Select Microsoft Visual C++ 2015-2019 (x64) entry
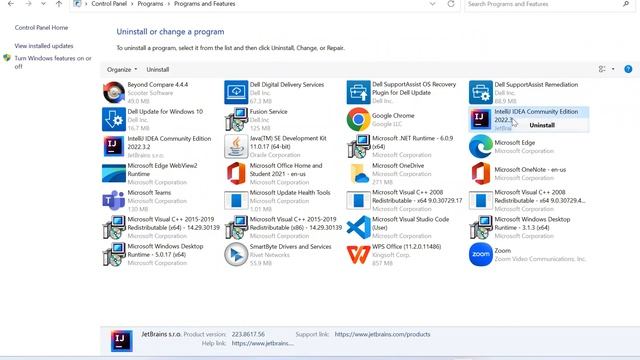 coord(161,227)
